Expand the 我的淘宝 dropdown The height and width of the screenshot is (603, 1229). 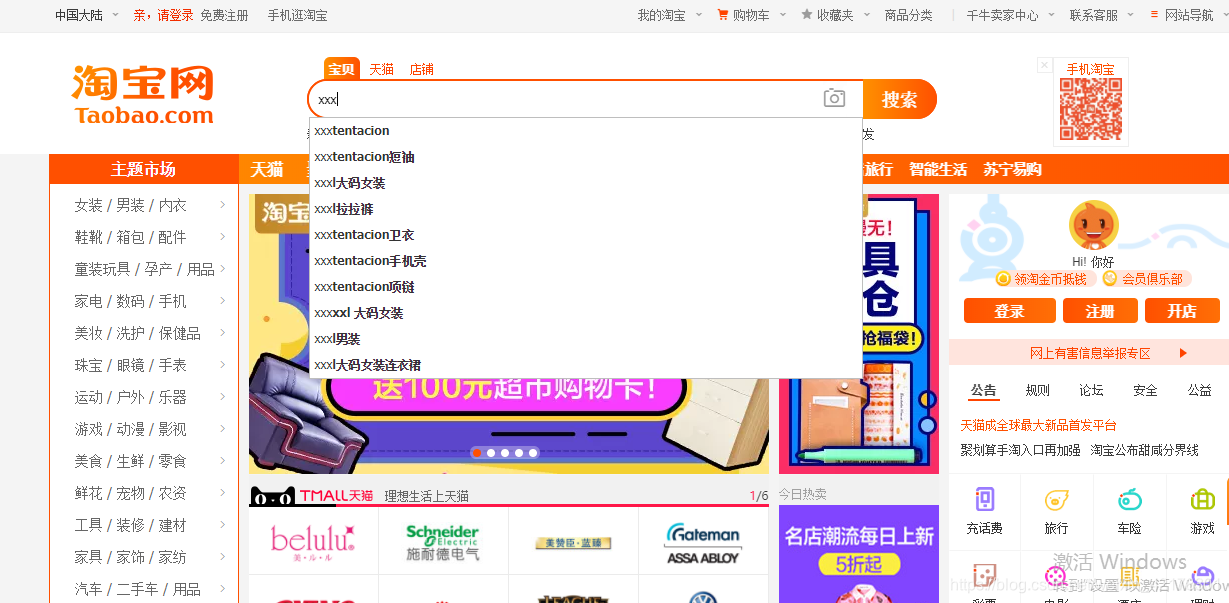click(699, 15)
